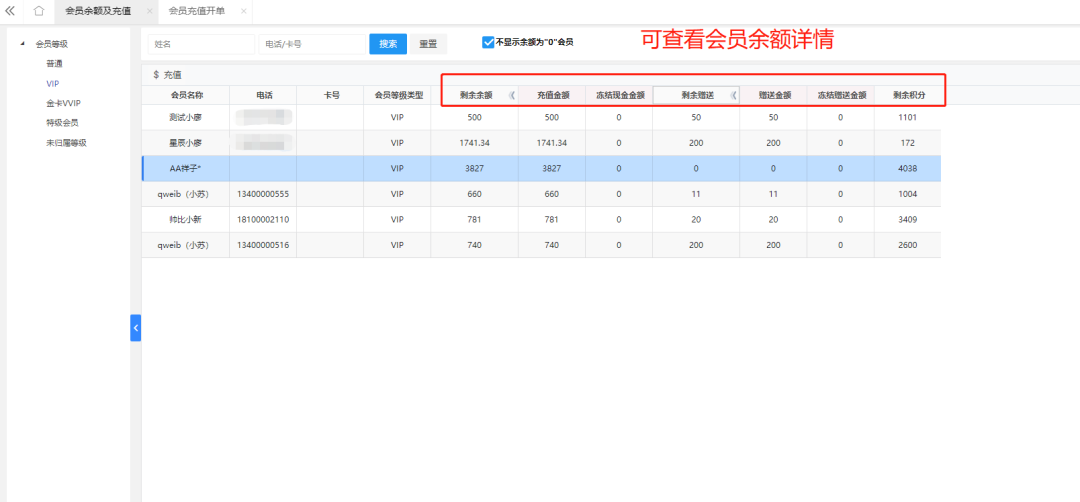Collapse the sidebar with double-chevron icon
1080x502 pixels.
[x=11, y=11]
